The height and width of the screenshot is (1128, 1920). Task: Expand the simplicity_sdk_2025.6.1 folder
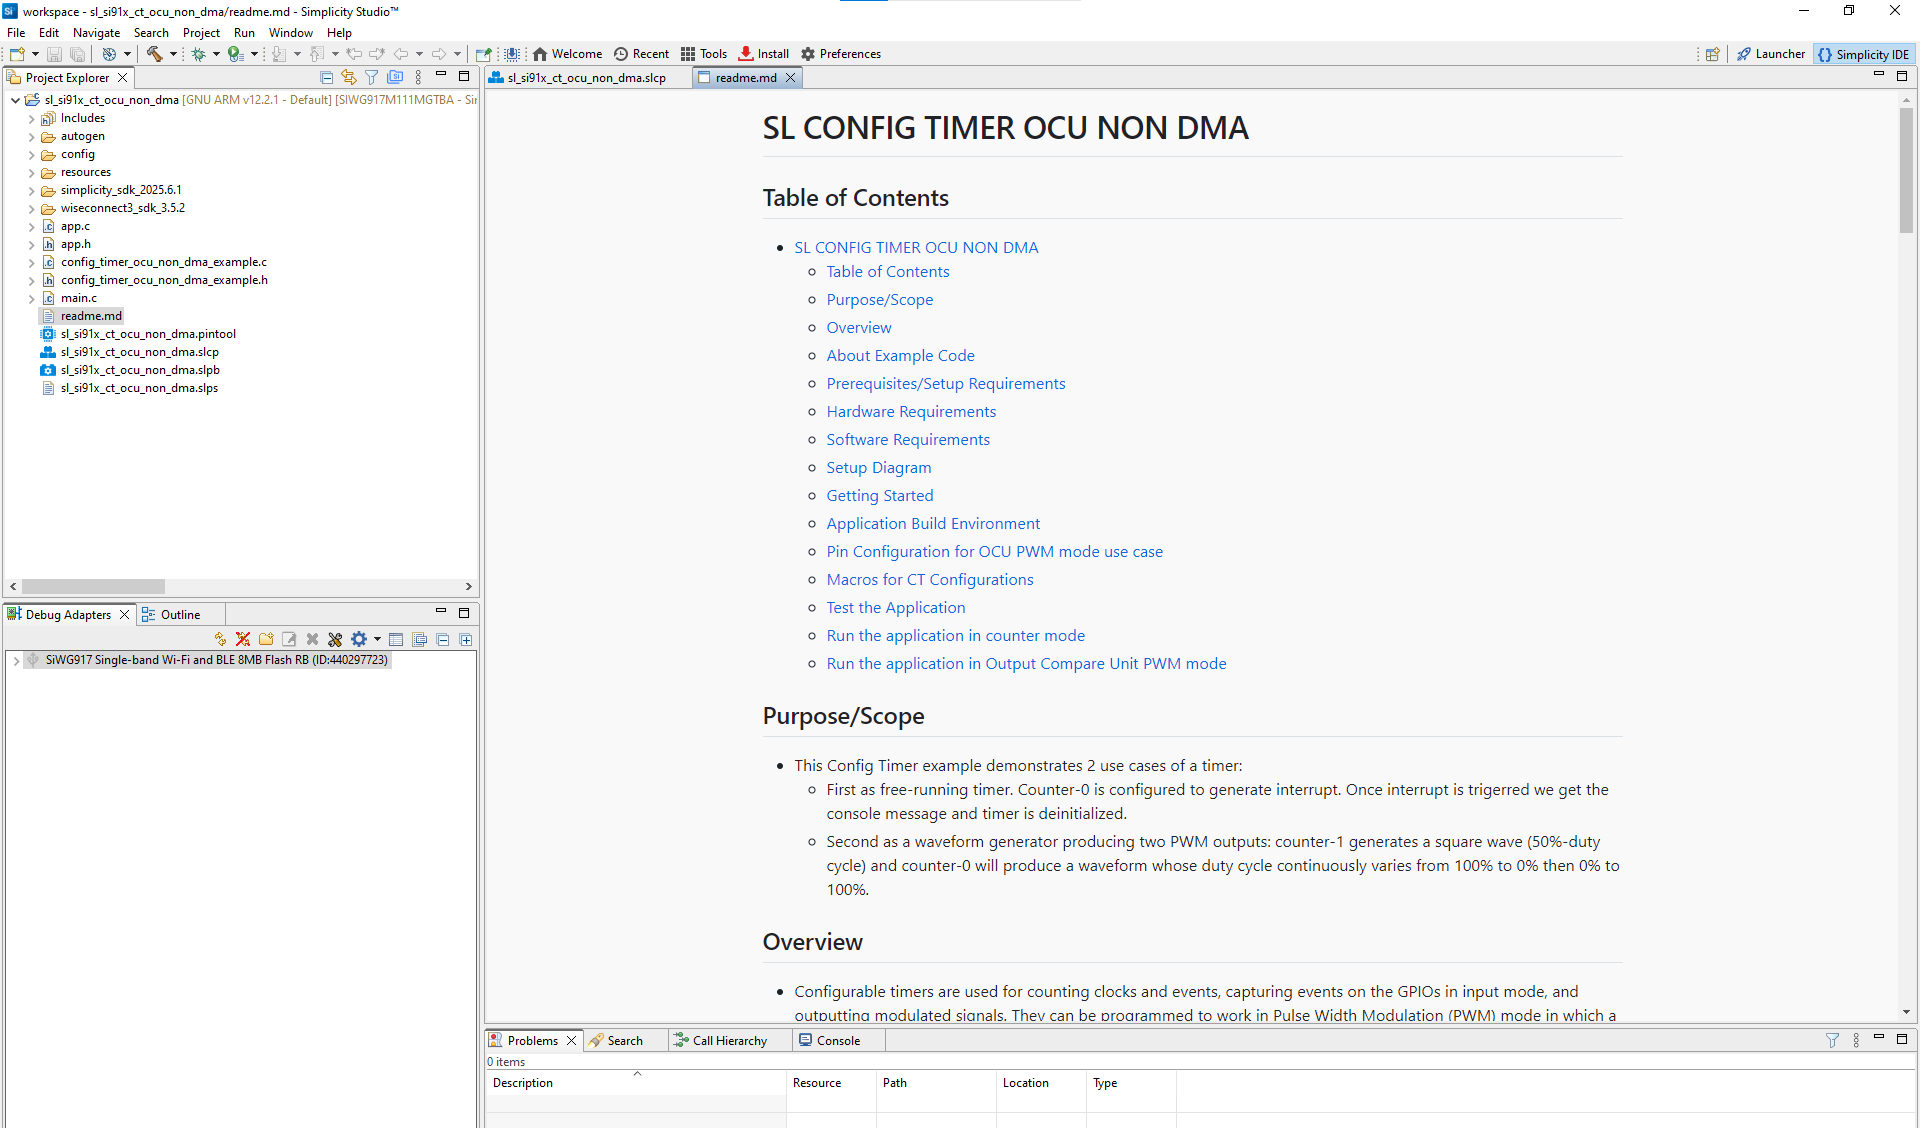[x=32, y=190]
